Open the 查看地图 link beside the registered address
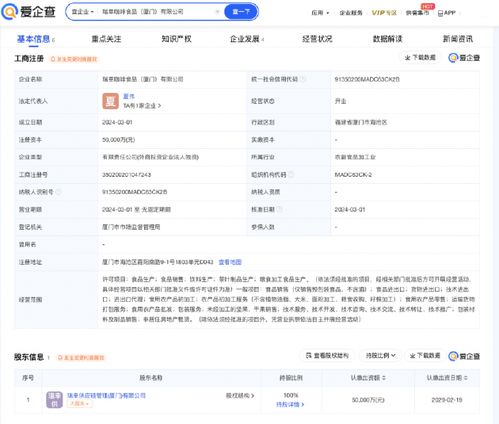The width and height of the screenshot is (499, 424). pos(230,262)
